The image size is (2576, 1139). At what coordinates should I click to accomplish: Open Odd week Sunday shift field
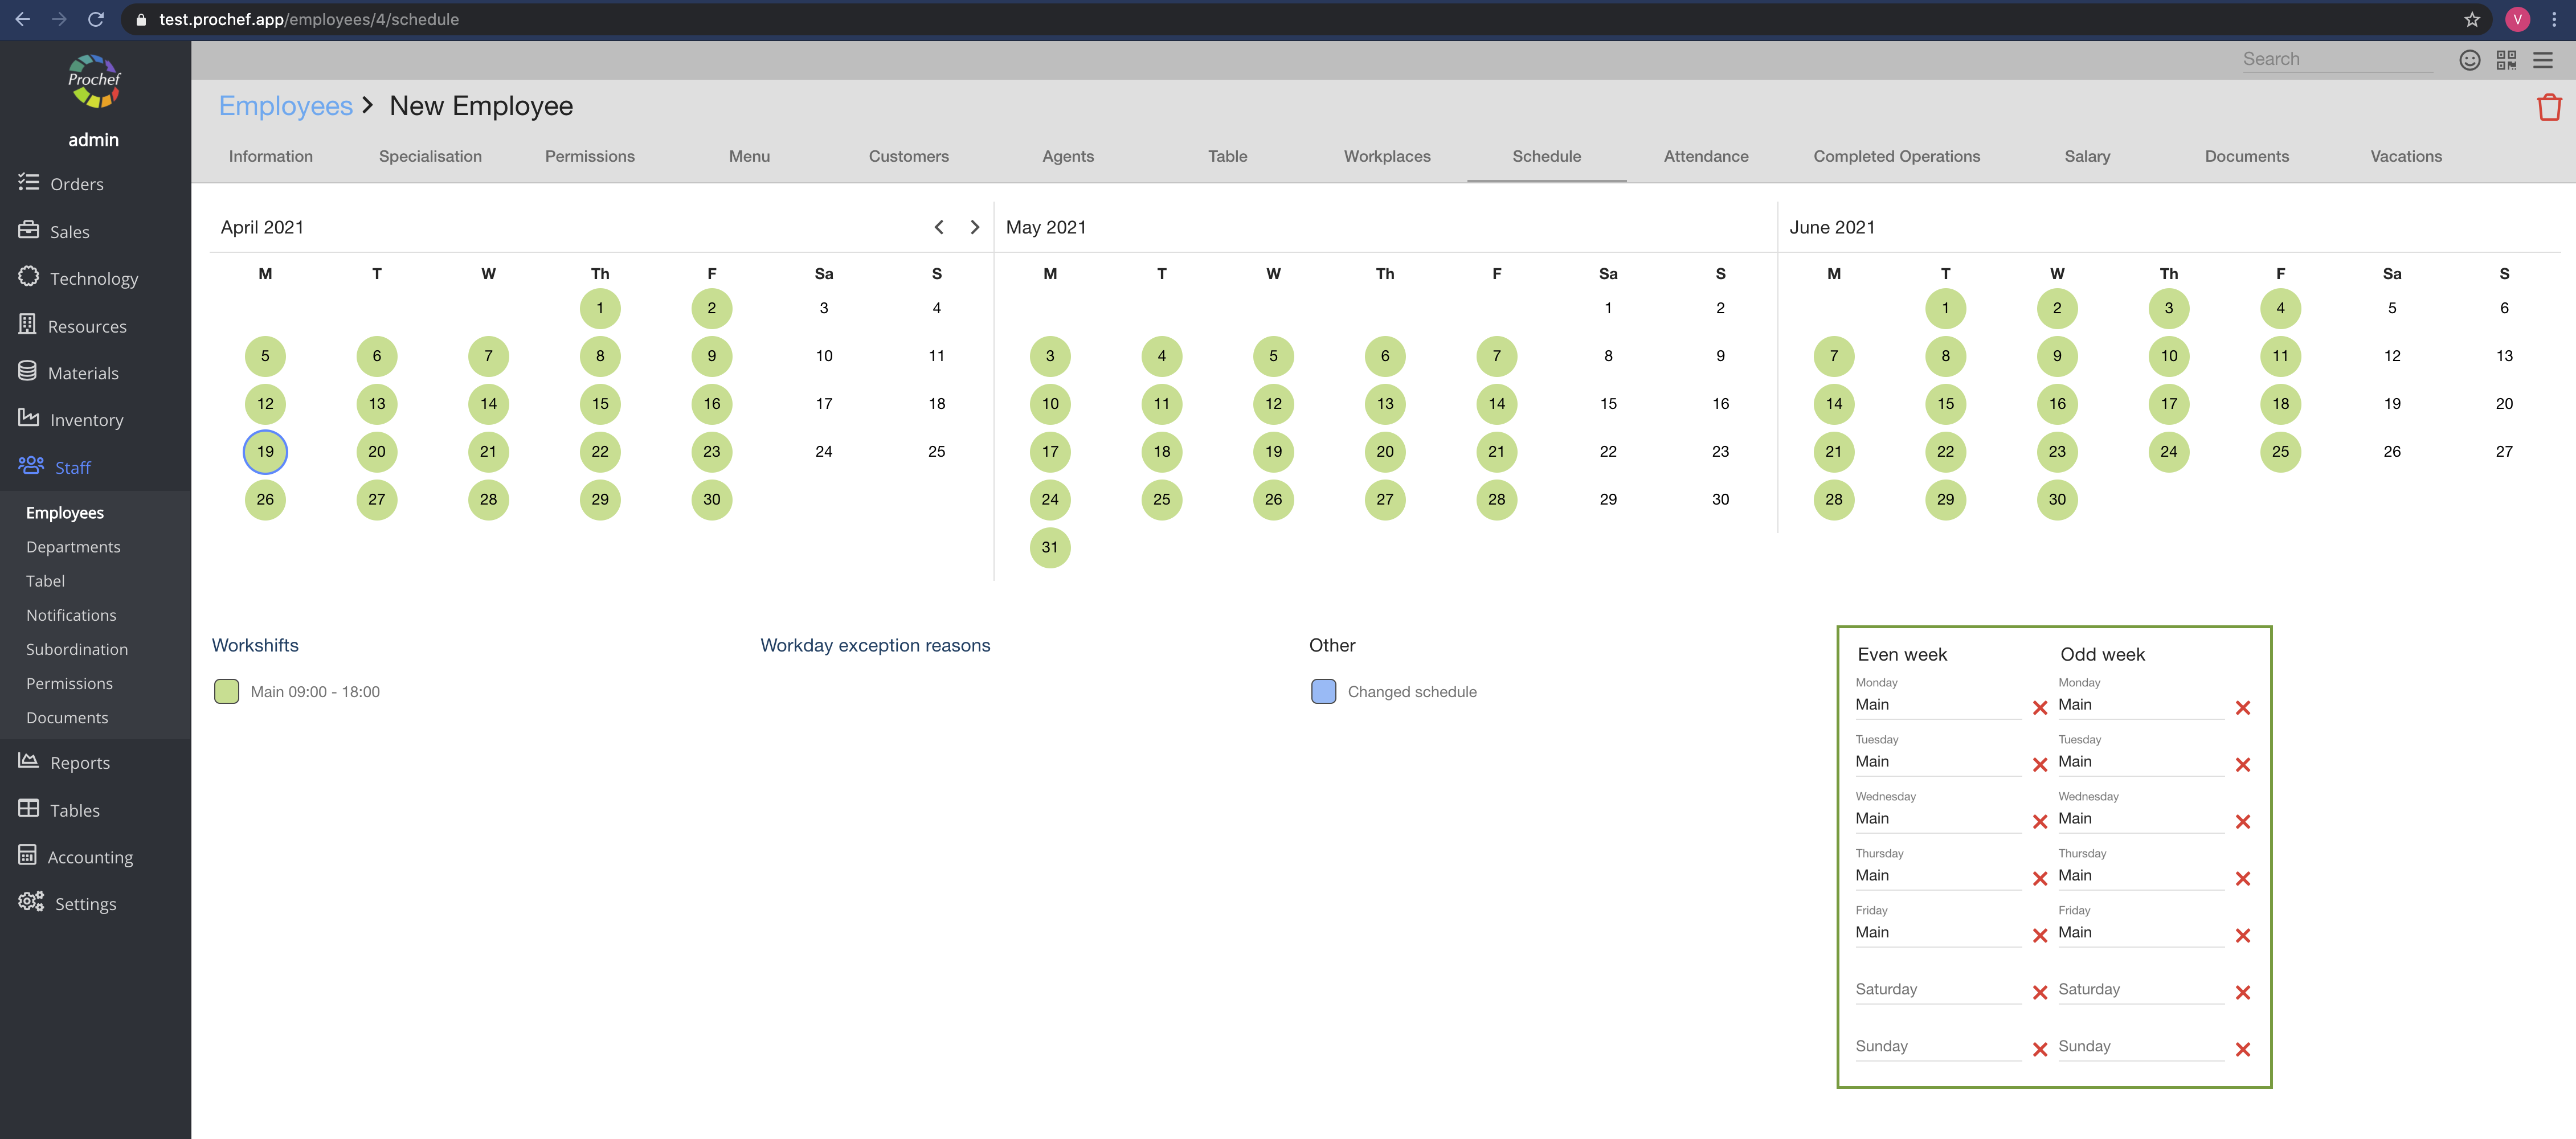coord(2139,1046)
